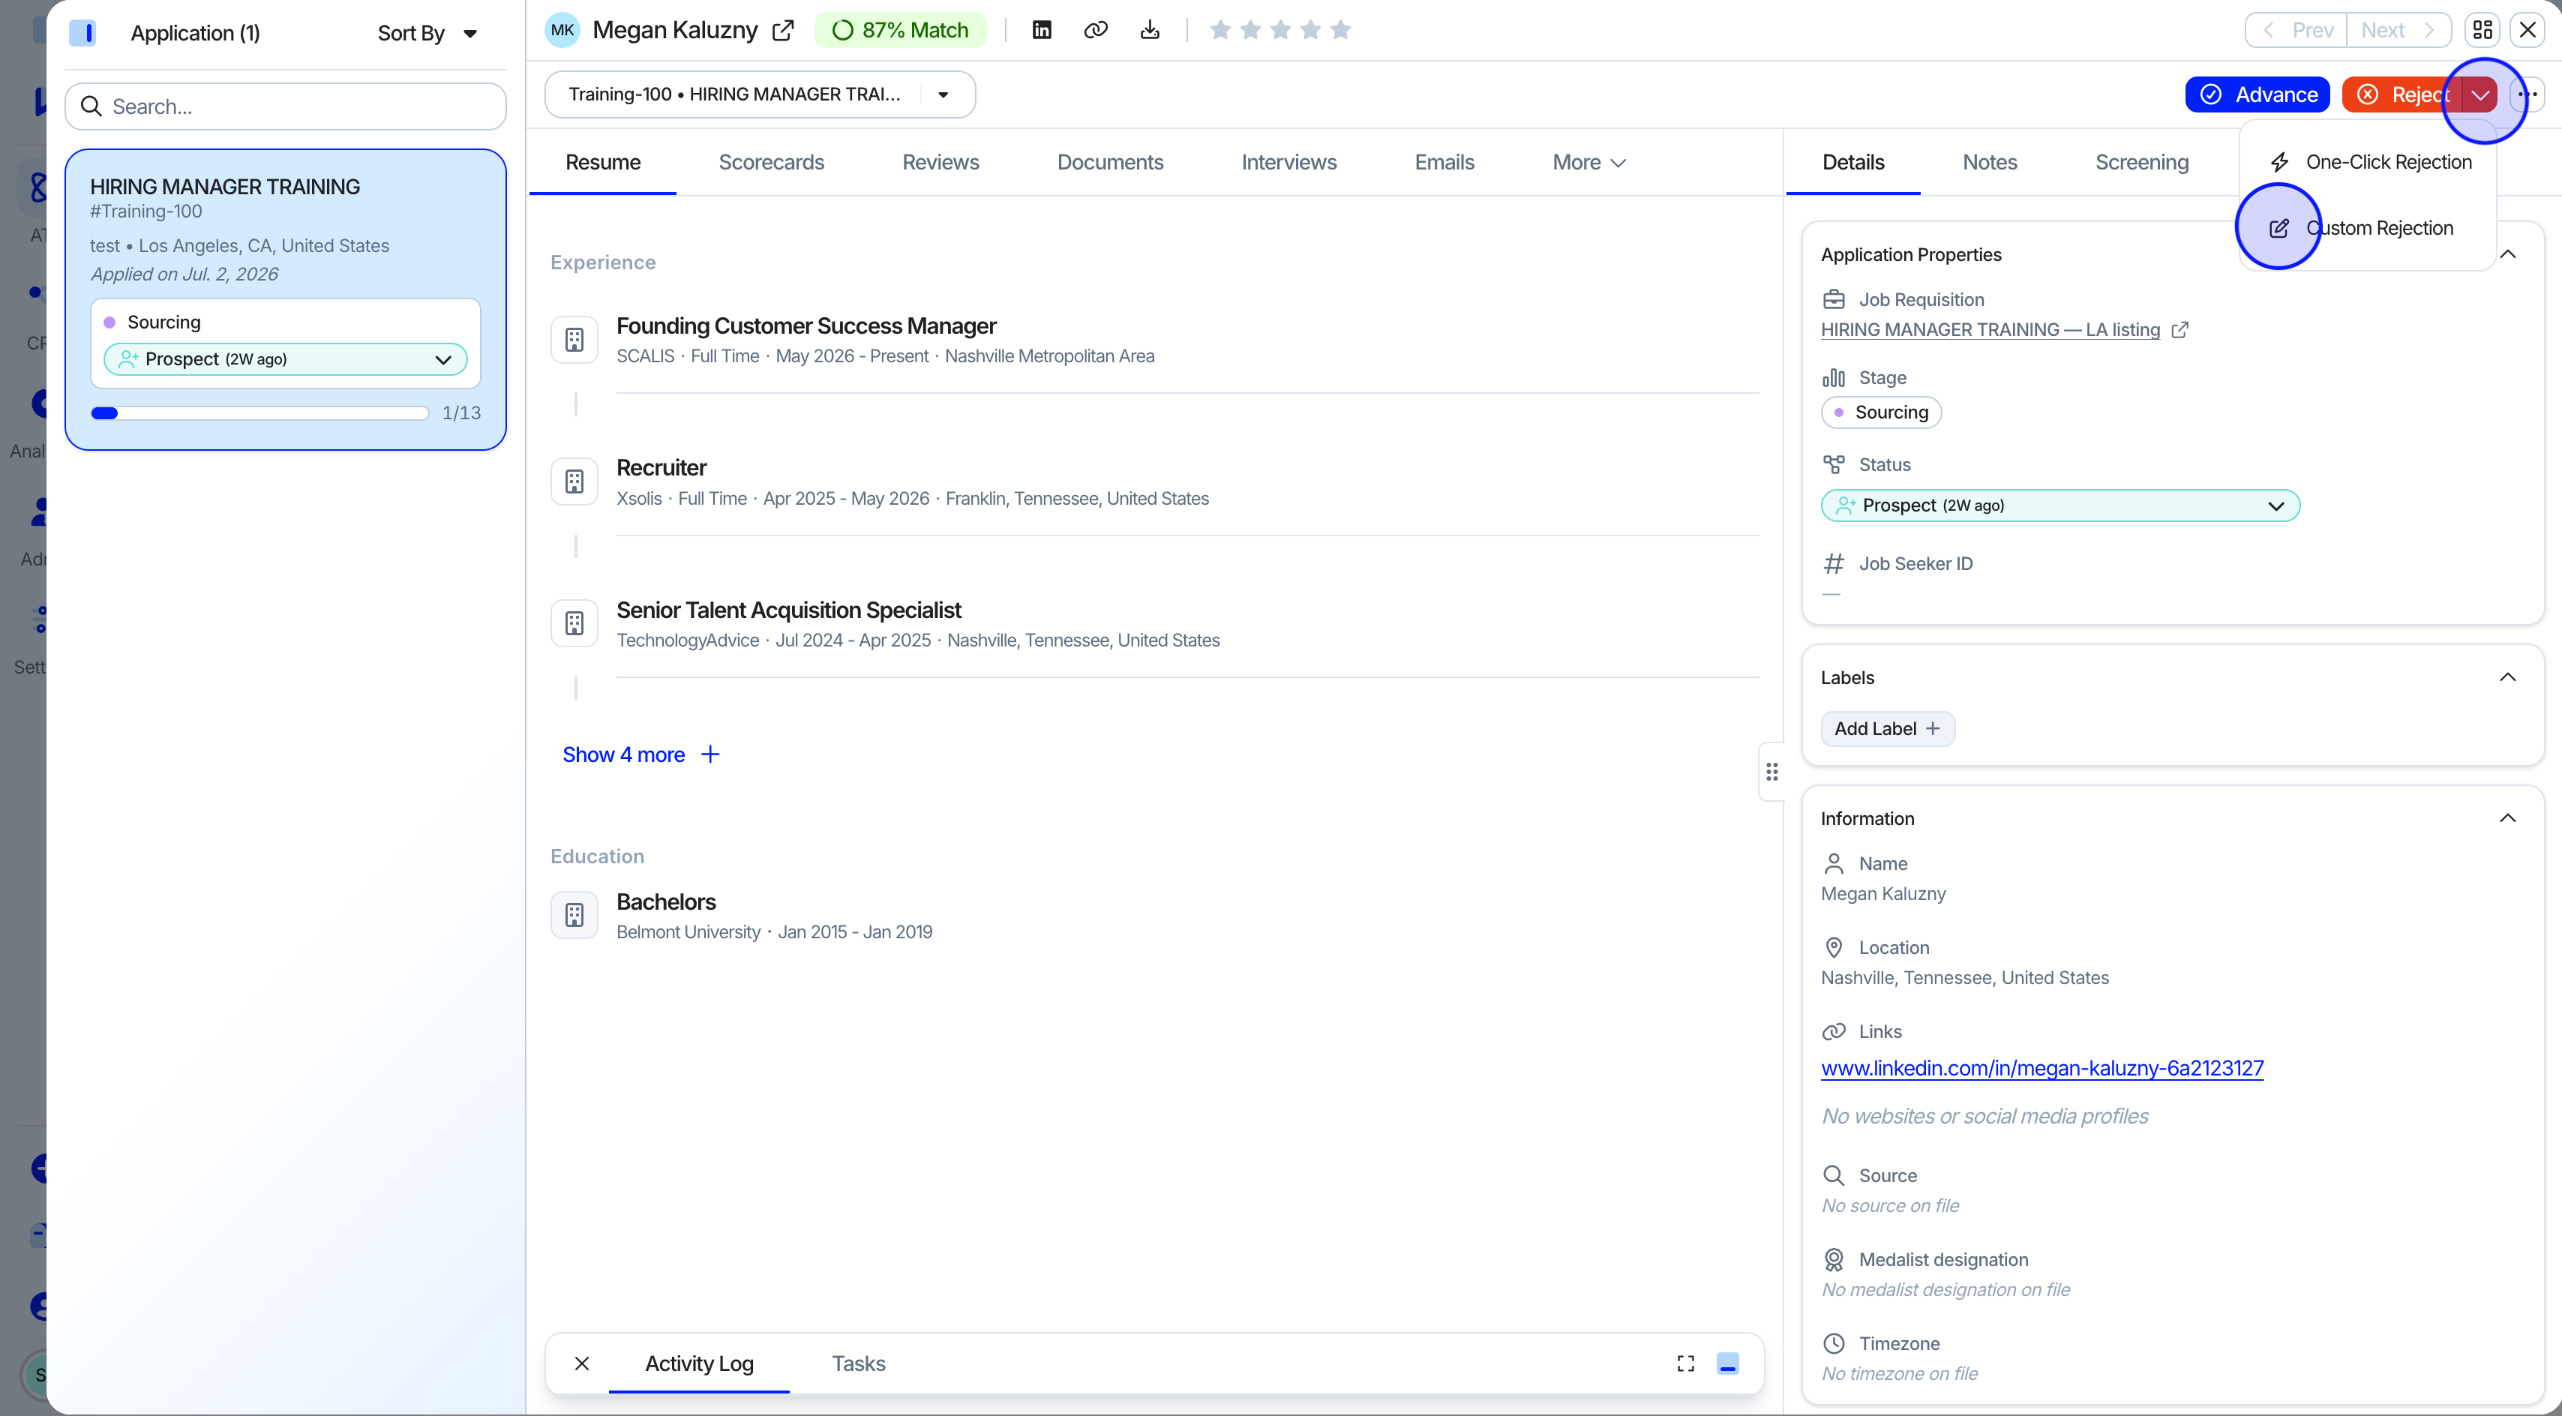Click TechnologyAdvice company building icon

click(574, 624)
